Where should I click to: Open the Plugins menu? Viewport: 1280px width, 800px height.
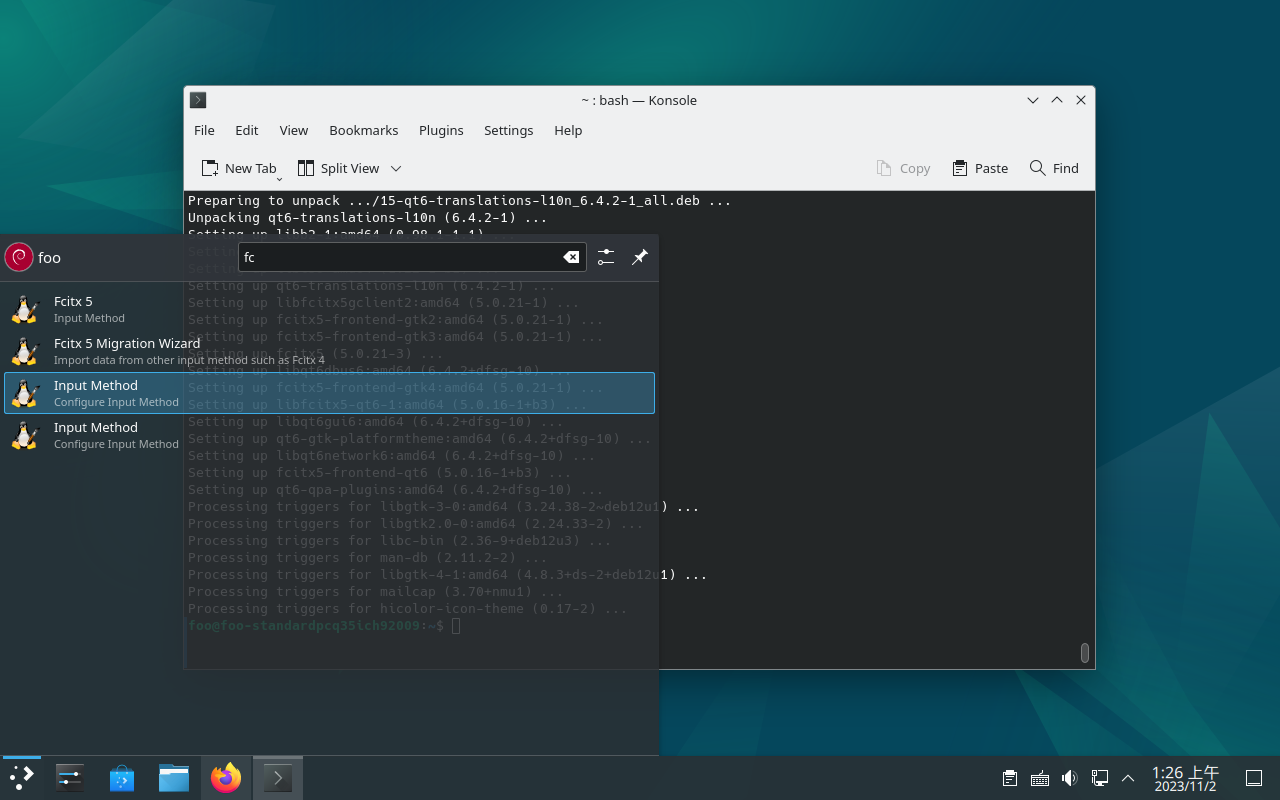coord(441,130)
